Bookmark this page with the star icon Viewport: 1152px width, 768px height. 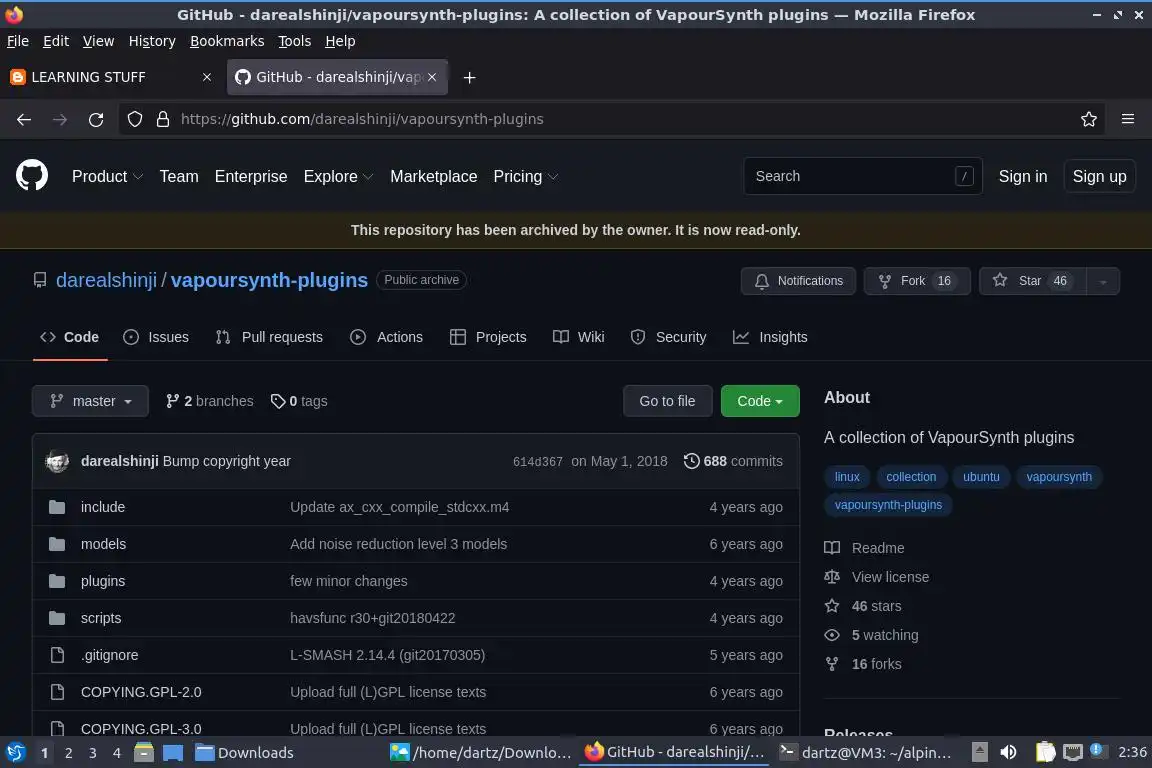click(1089, 119)
